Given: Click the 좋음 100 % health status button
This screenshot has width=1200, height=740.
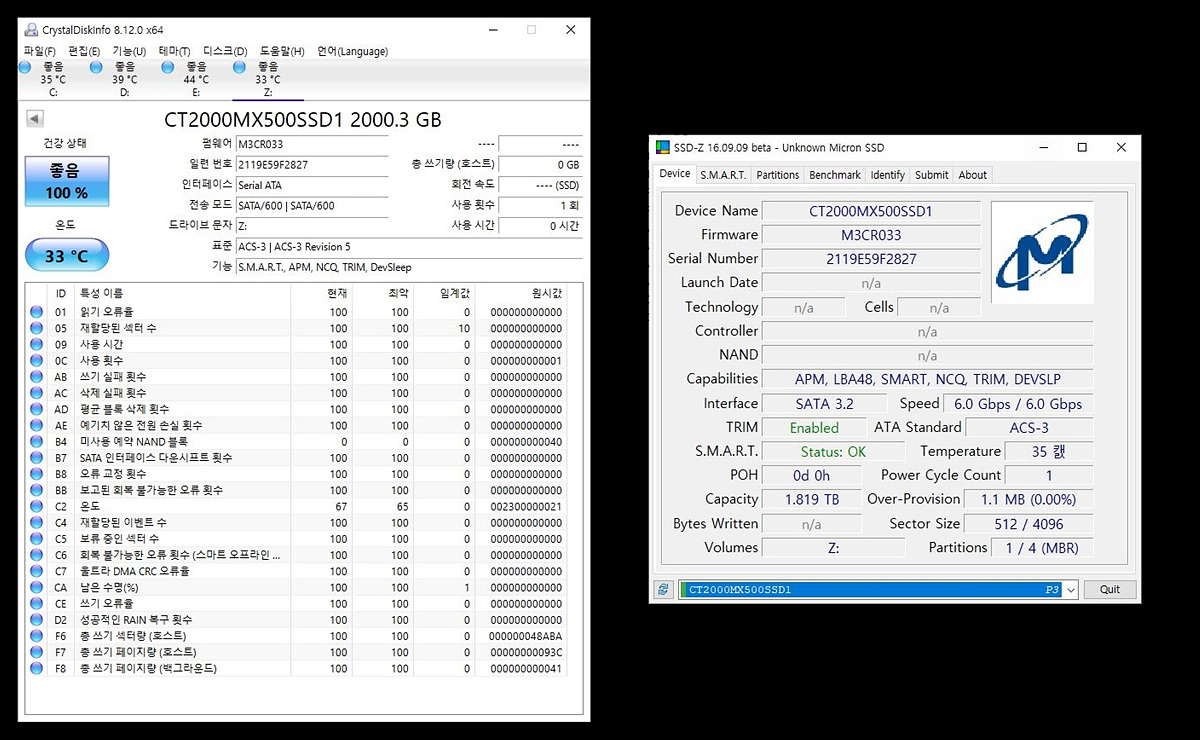Looking at the screenshot, I should pyautogui.click(x=67, y=182).
